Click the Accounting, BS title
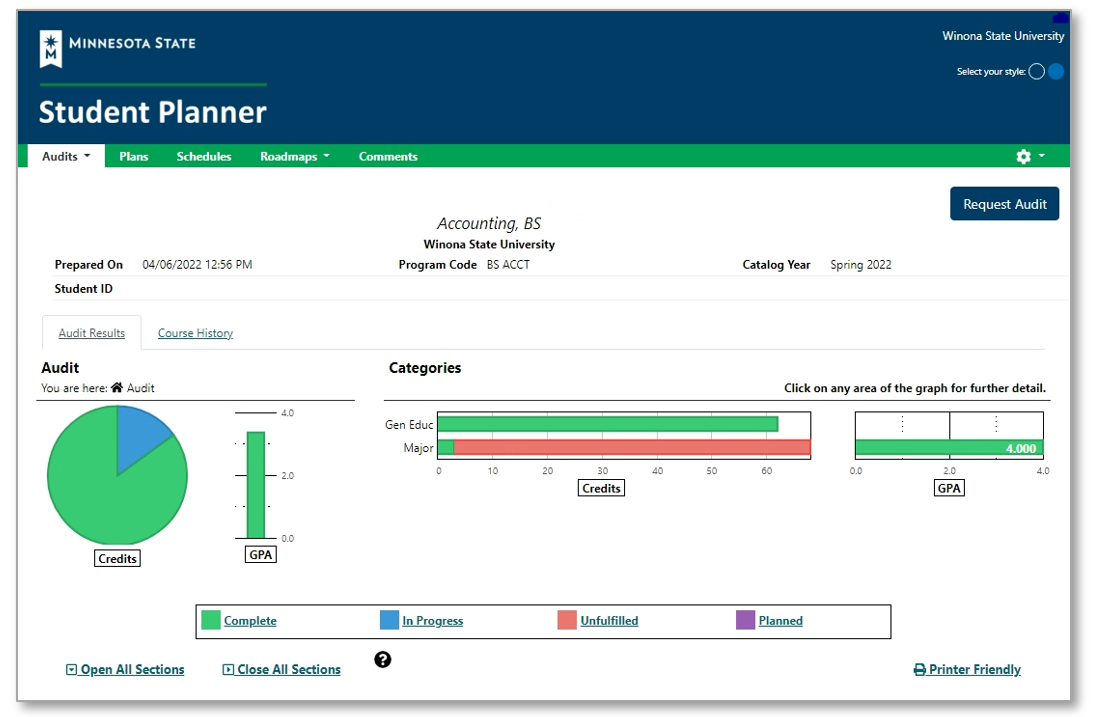The image size is (1094, 717). [x=489, y=223]
